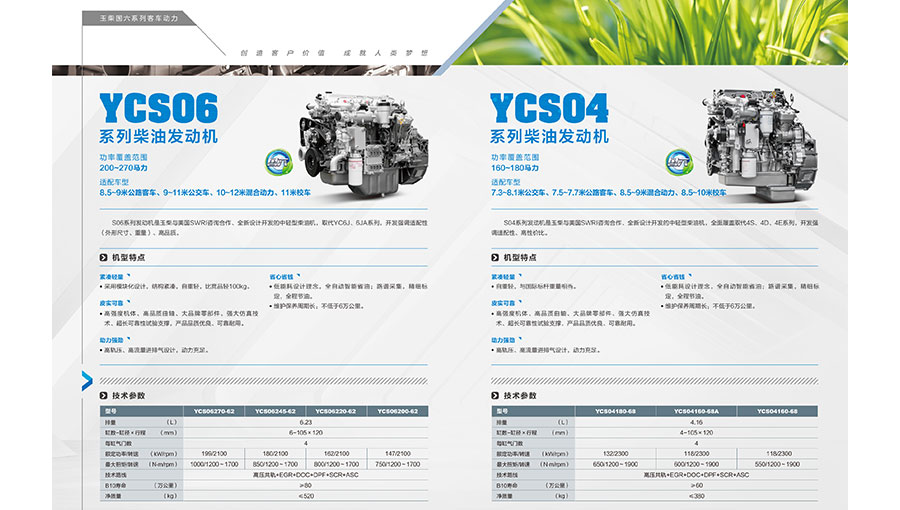Click the YCS04 vehicle line starting 7.3~8.1米公交车
900x510 pixels.
click(608, 193)
